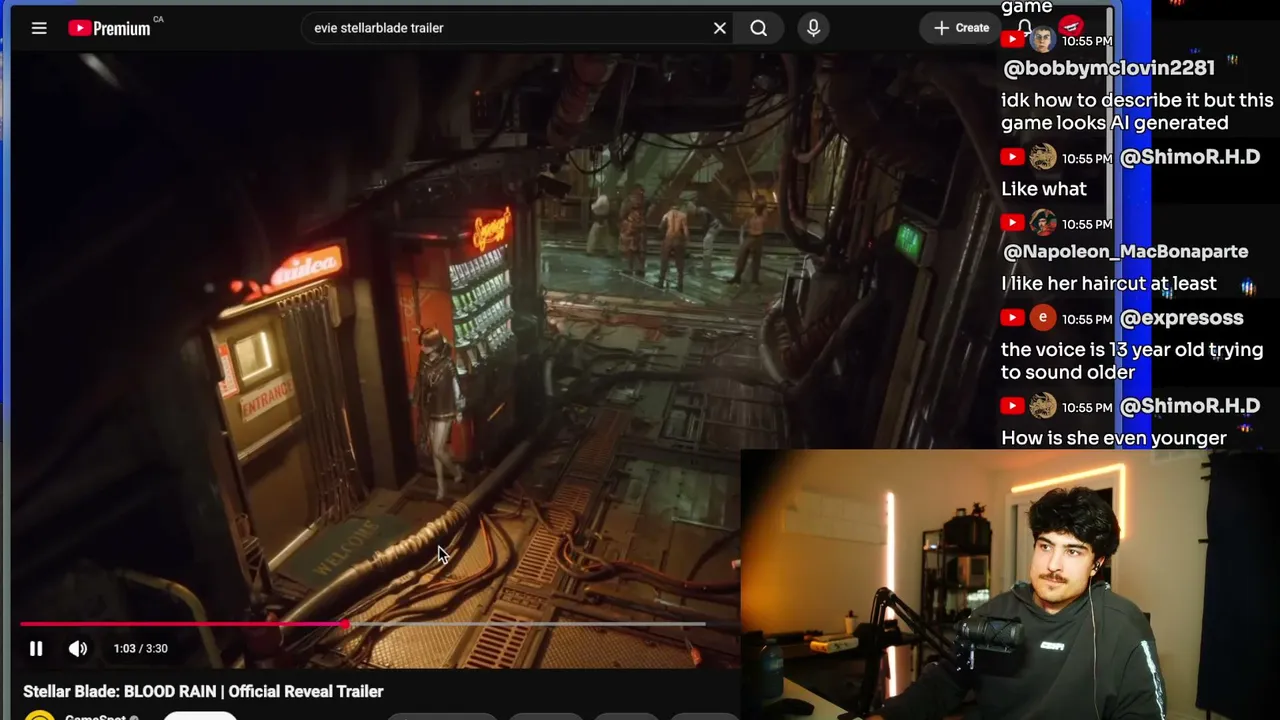This screenshot has height=720, width=1280.
Task: Open the notifications bell
Action: (1025, 27)
